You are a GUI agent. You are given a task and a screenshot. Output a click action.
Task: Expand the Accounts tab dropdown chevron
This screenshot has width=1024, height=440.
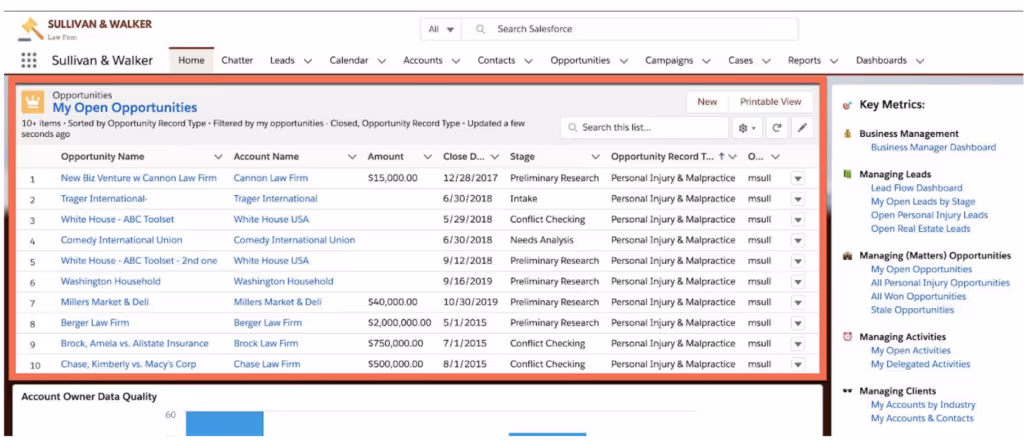(x=456, y=61)
